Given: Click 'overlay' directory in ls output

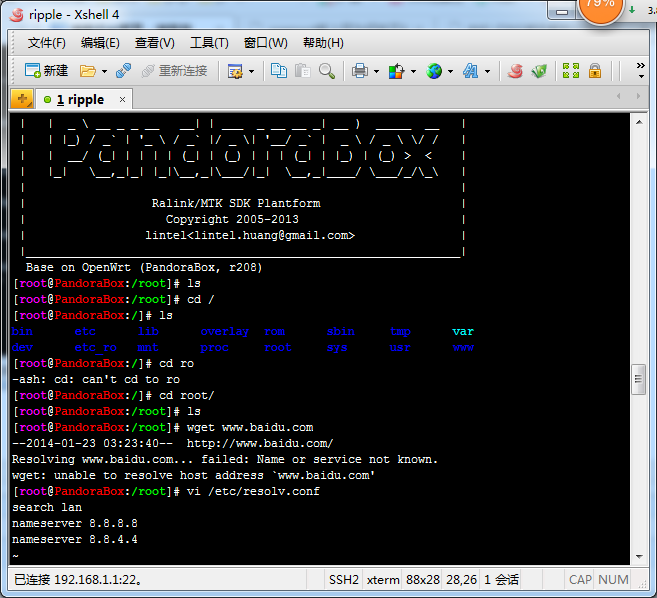Looking at the screenshot, I should tap(225, 332).
